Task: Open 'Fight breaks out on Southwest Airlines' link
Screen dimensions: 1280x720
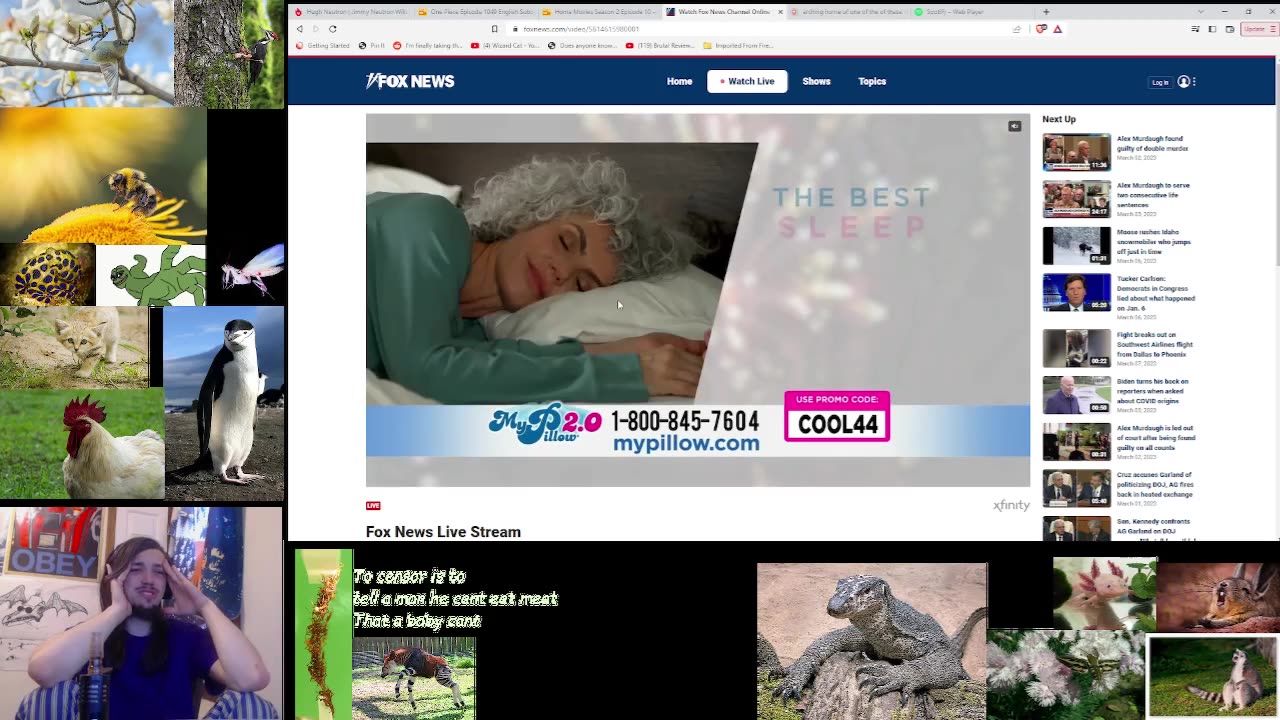Action: 1154,345
